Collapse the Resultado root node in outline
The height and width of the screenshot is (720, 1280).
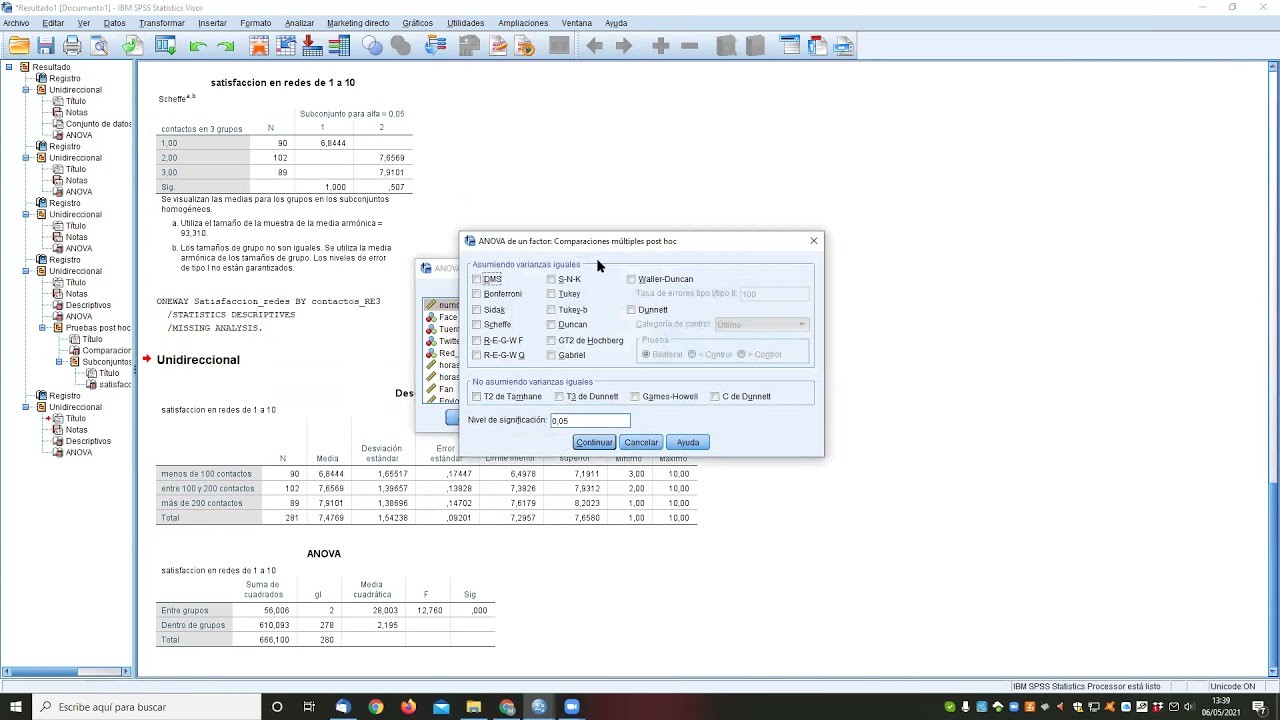pos(9,67)
